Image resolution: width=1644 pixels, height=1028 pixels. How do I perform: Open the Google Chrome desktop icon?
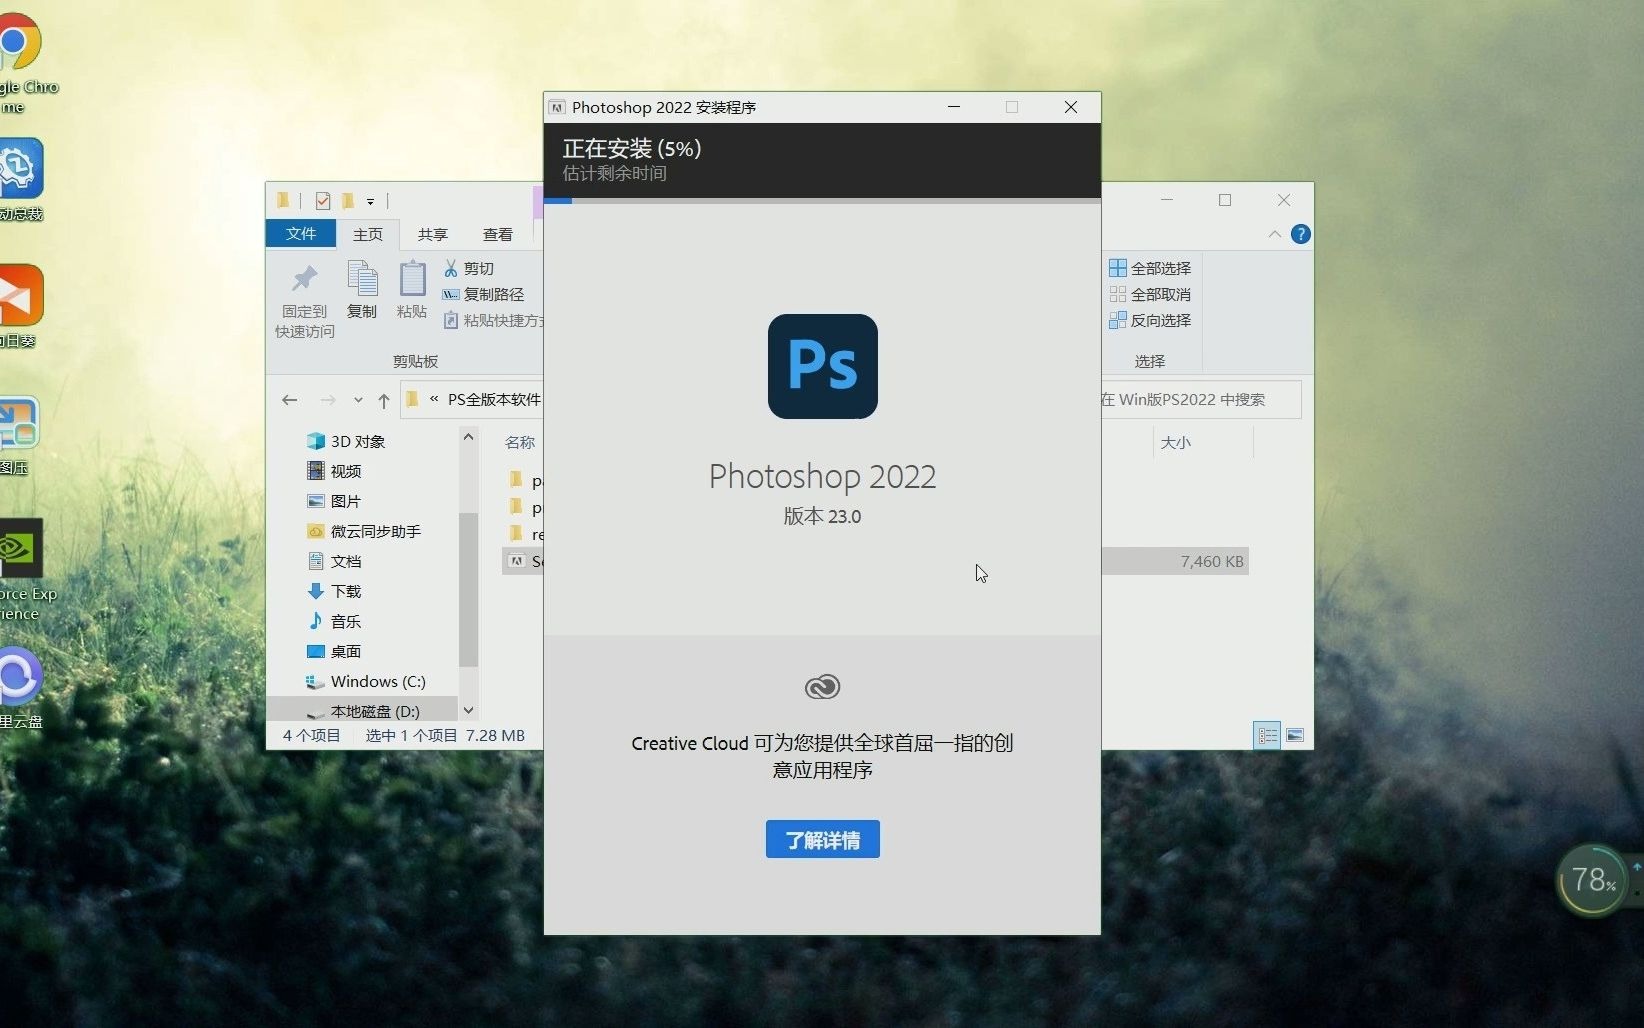coord(20,60)
